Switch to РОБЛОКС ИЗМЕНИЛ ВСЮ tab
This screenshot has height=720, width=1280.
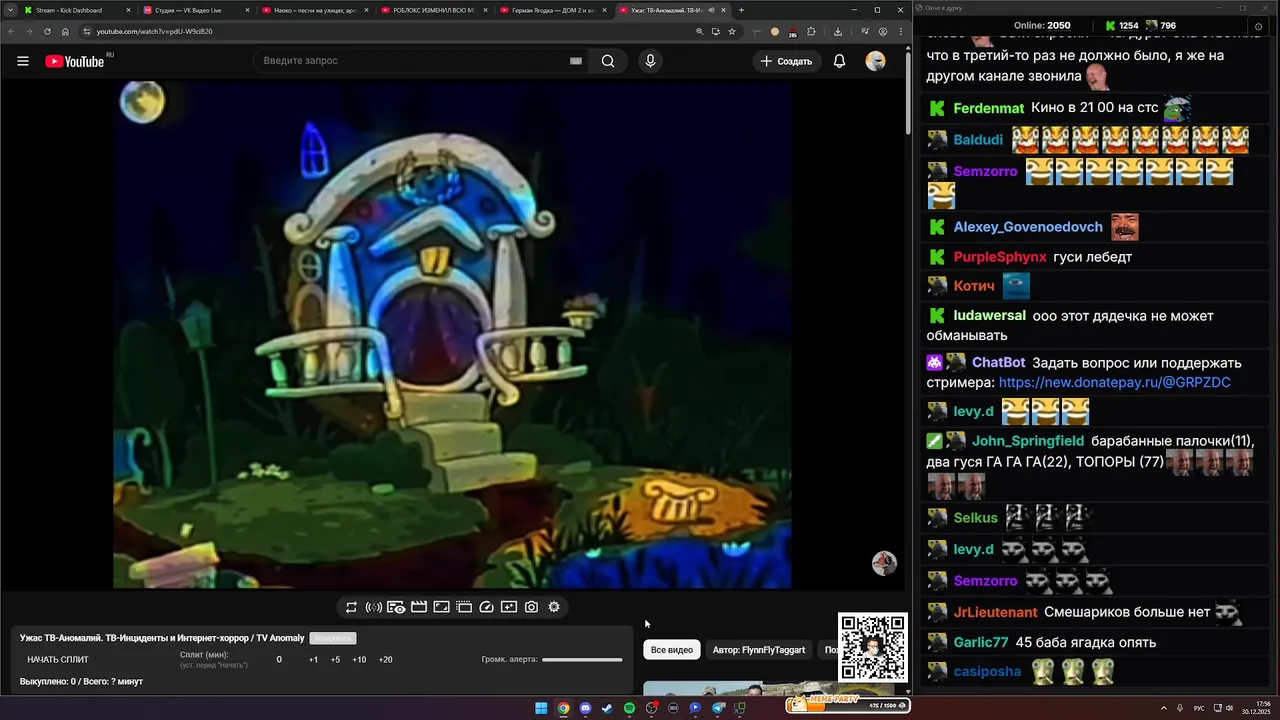[x=433, y=10]
